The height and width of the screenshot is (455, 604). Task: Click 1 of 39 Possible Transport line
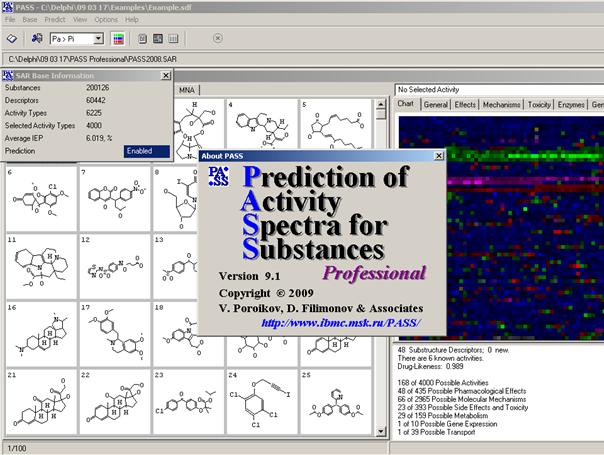(436, 432)
